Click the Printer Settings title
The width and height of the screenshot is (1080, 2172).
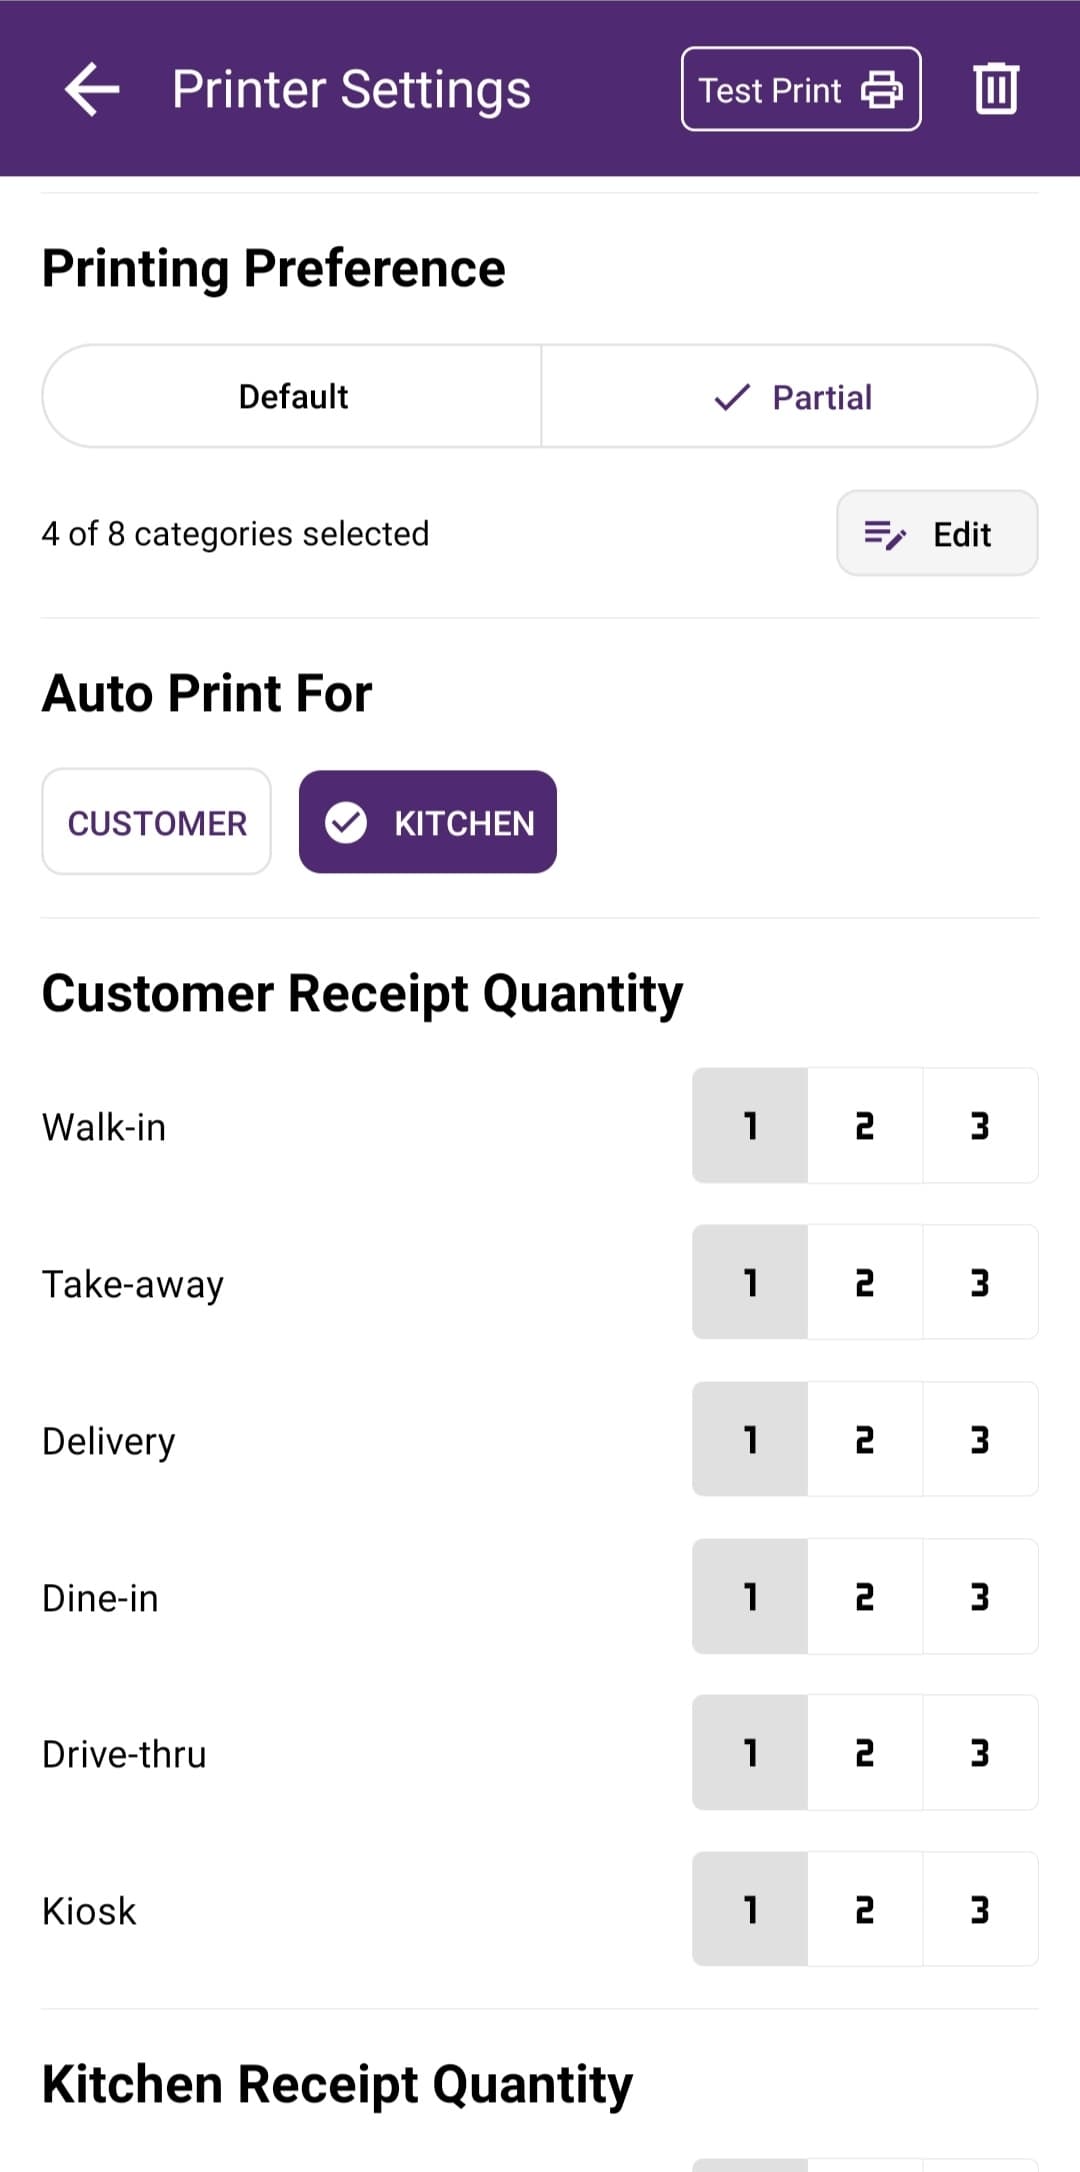[351, 90]
